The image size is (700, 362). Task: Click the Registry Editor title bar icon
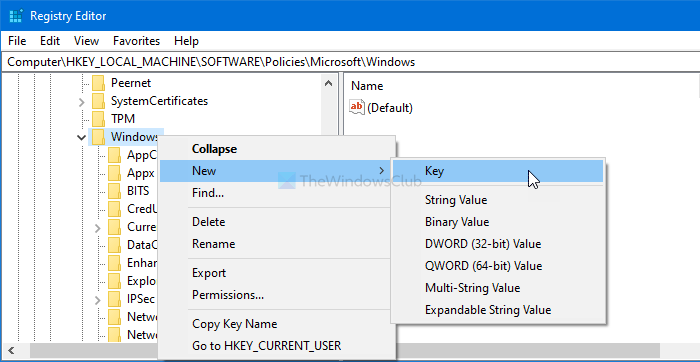[x=16, y=16]
